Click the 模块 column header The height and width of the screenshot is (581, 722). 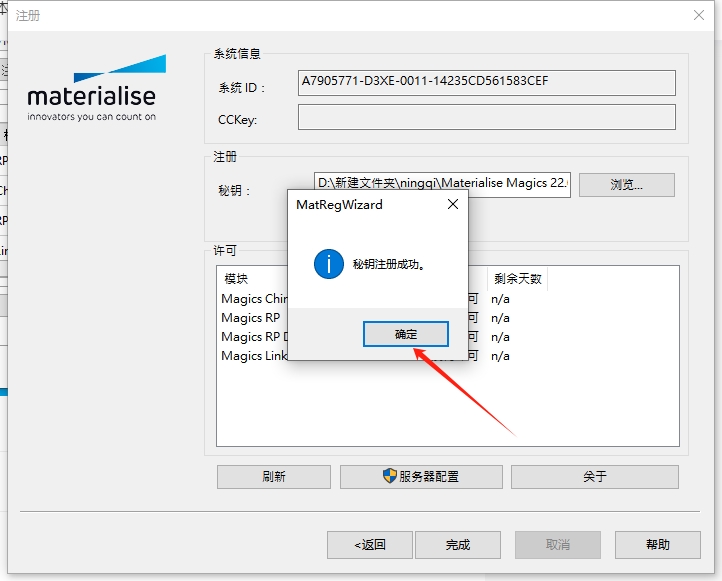pos(236,279)
